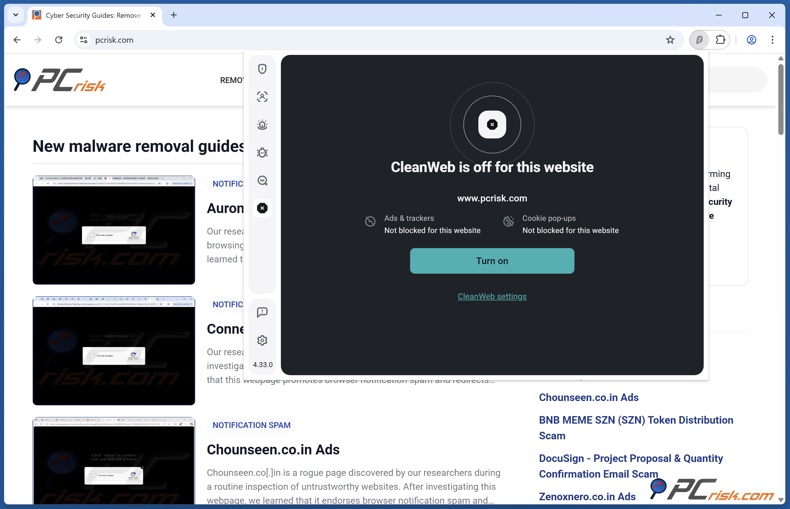This screenshot has height=509, width=790.
Task: Click the browser forward arrow
Action: [38, 40]
